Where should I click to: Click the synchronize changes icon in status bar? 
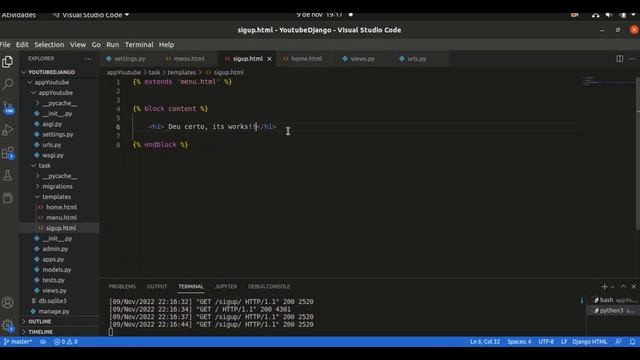tap(43, 342)
